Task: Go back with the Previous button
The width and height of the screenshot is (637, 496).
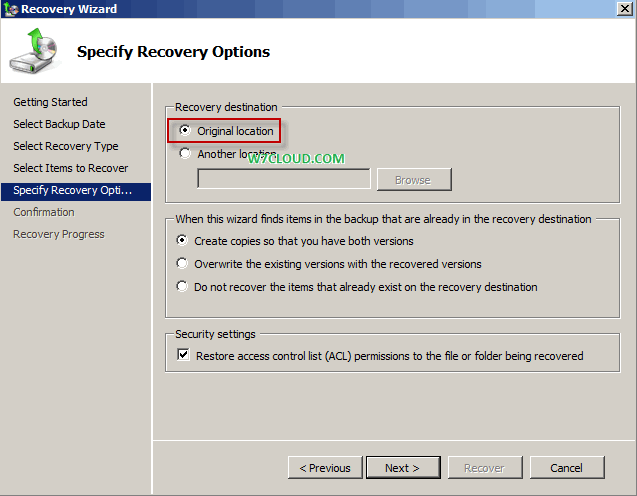Action: [x=325, y=468]
